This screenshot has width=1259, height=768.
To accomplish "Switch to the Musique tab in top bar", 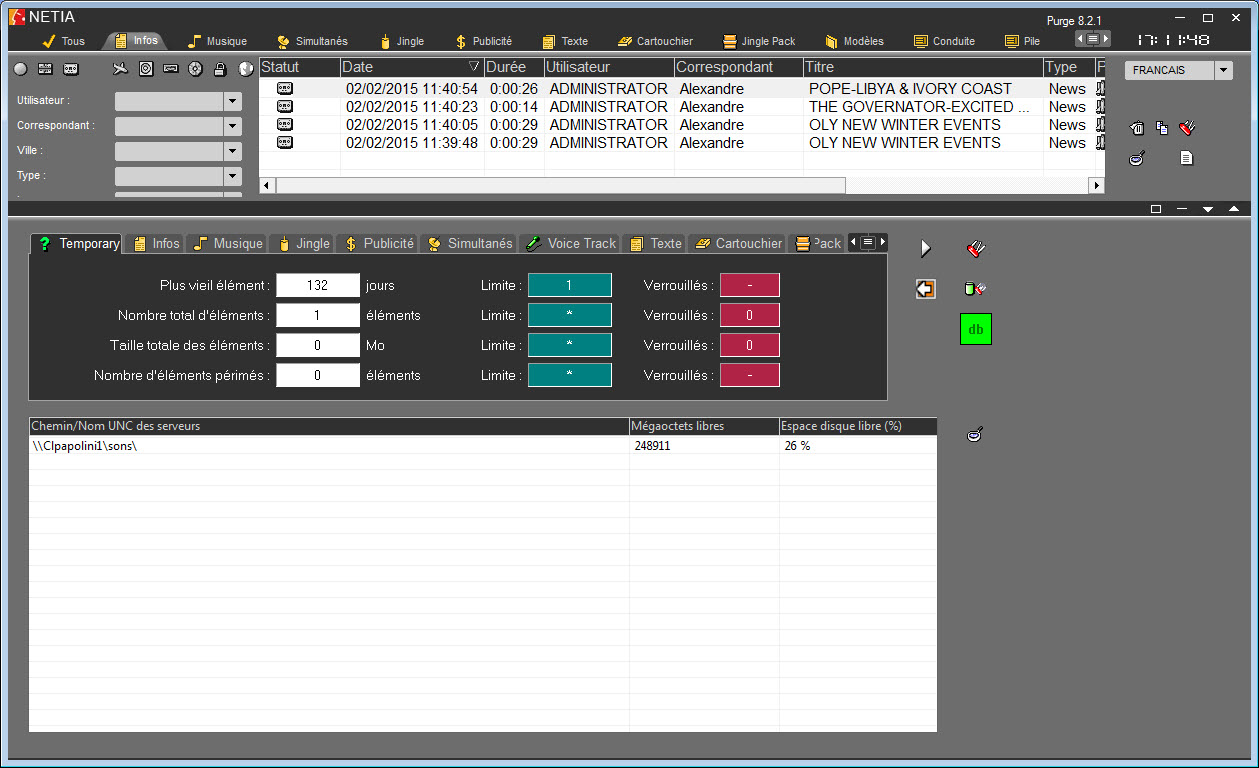I will click(217, 41).
